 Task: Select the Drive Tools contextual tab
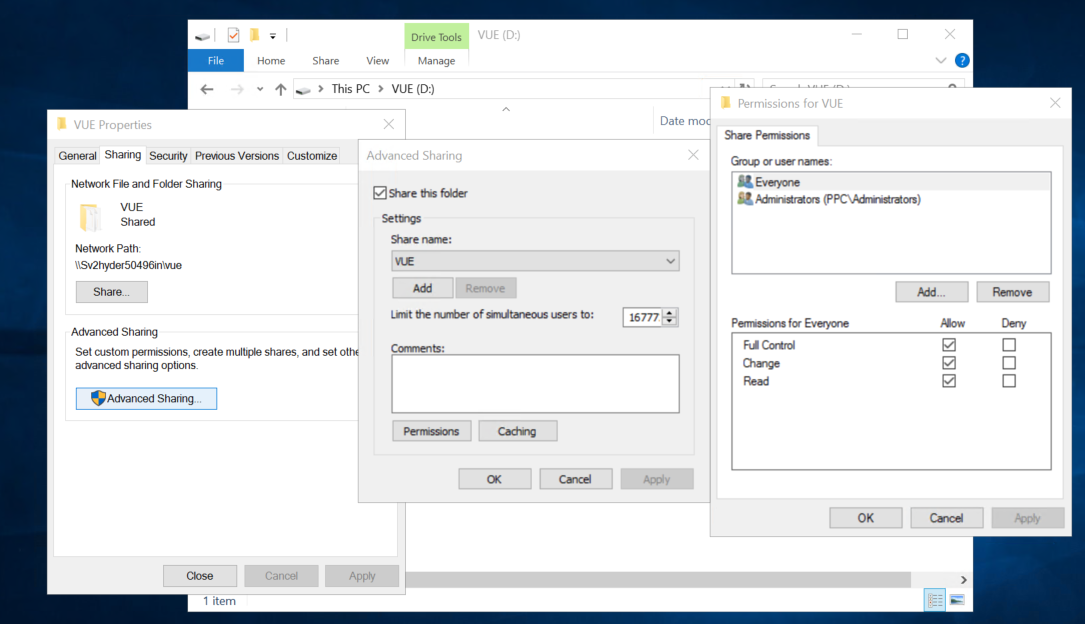click(x=436, y=37)
